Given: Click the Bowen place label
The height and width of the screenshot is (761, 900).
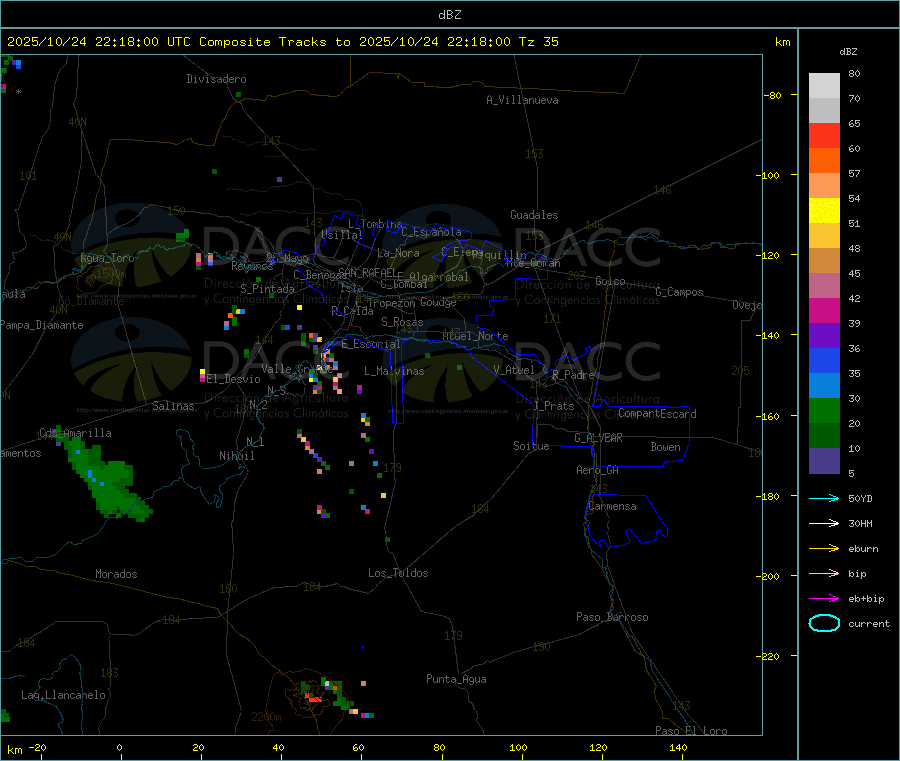Looking at the screenshot, I should coord(666,447).
